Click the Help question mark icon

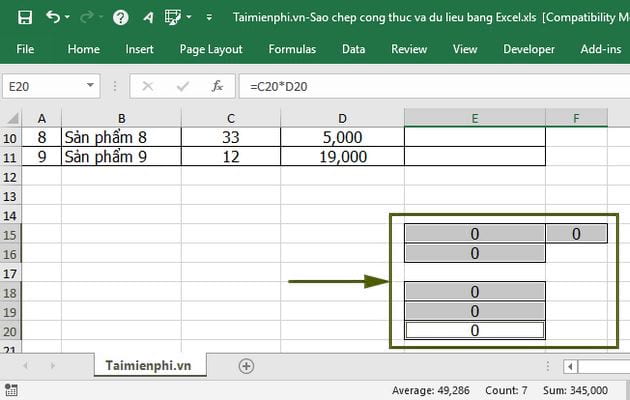(x=121, y=17)
